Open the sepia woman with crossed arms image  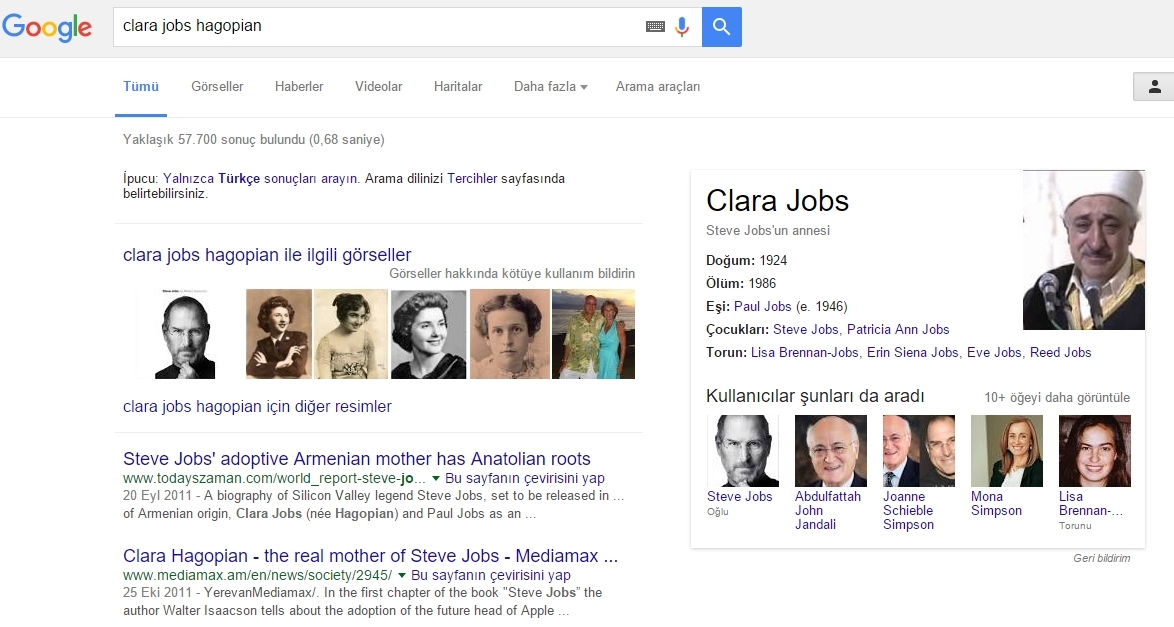pos(279,333)
